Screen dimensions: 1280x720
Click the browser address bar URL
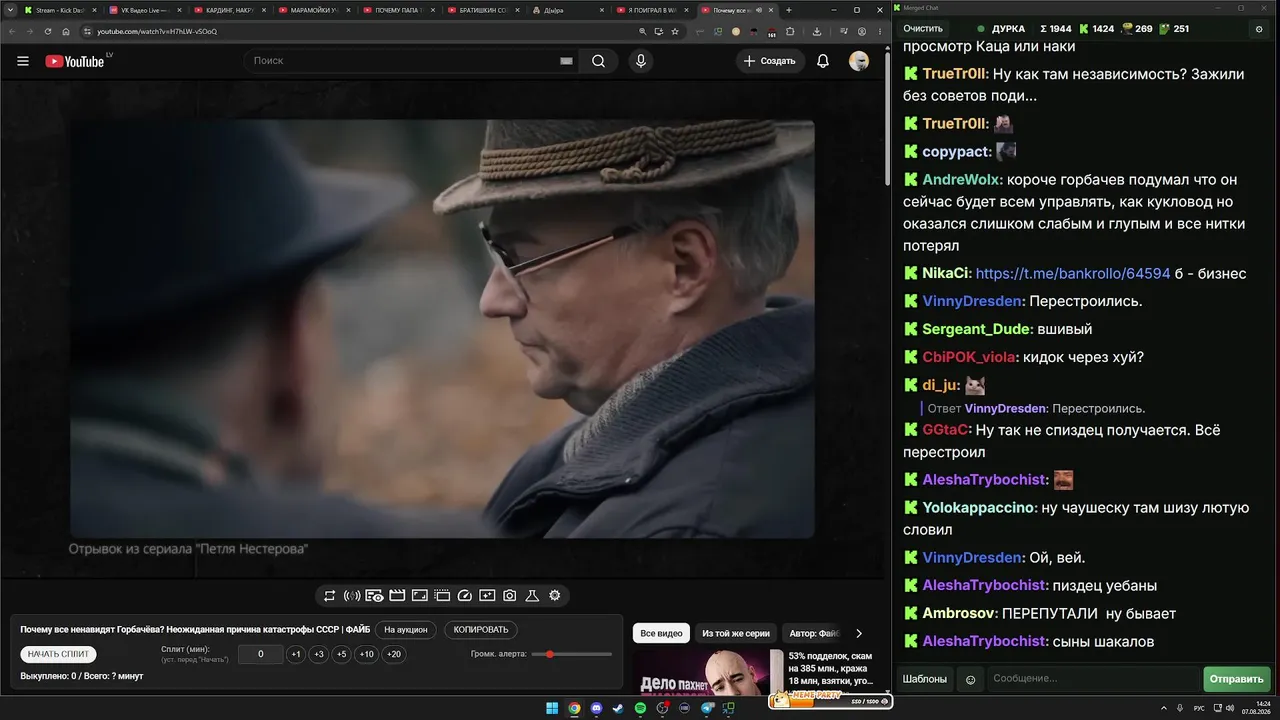(x=157, y=31)
